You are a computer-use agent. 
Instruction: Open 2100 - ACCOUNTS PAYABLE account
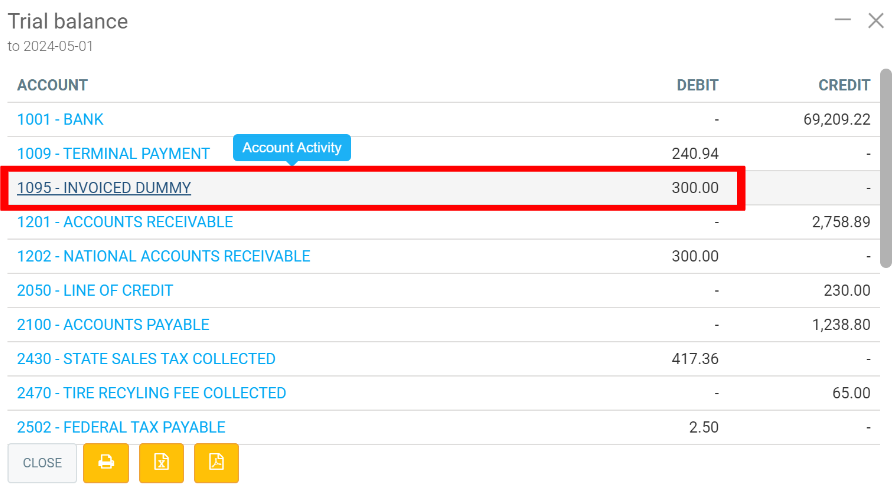pos(113,324)
